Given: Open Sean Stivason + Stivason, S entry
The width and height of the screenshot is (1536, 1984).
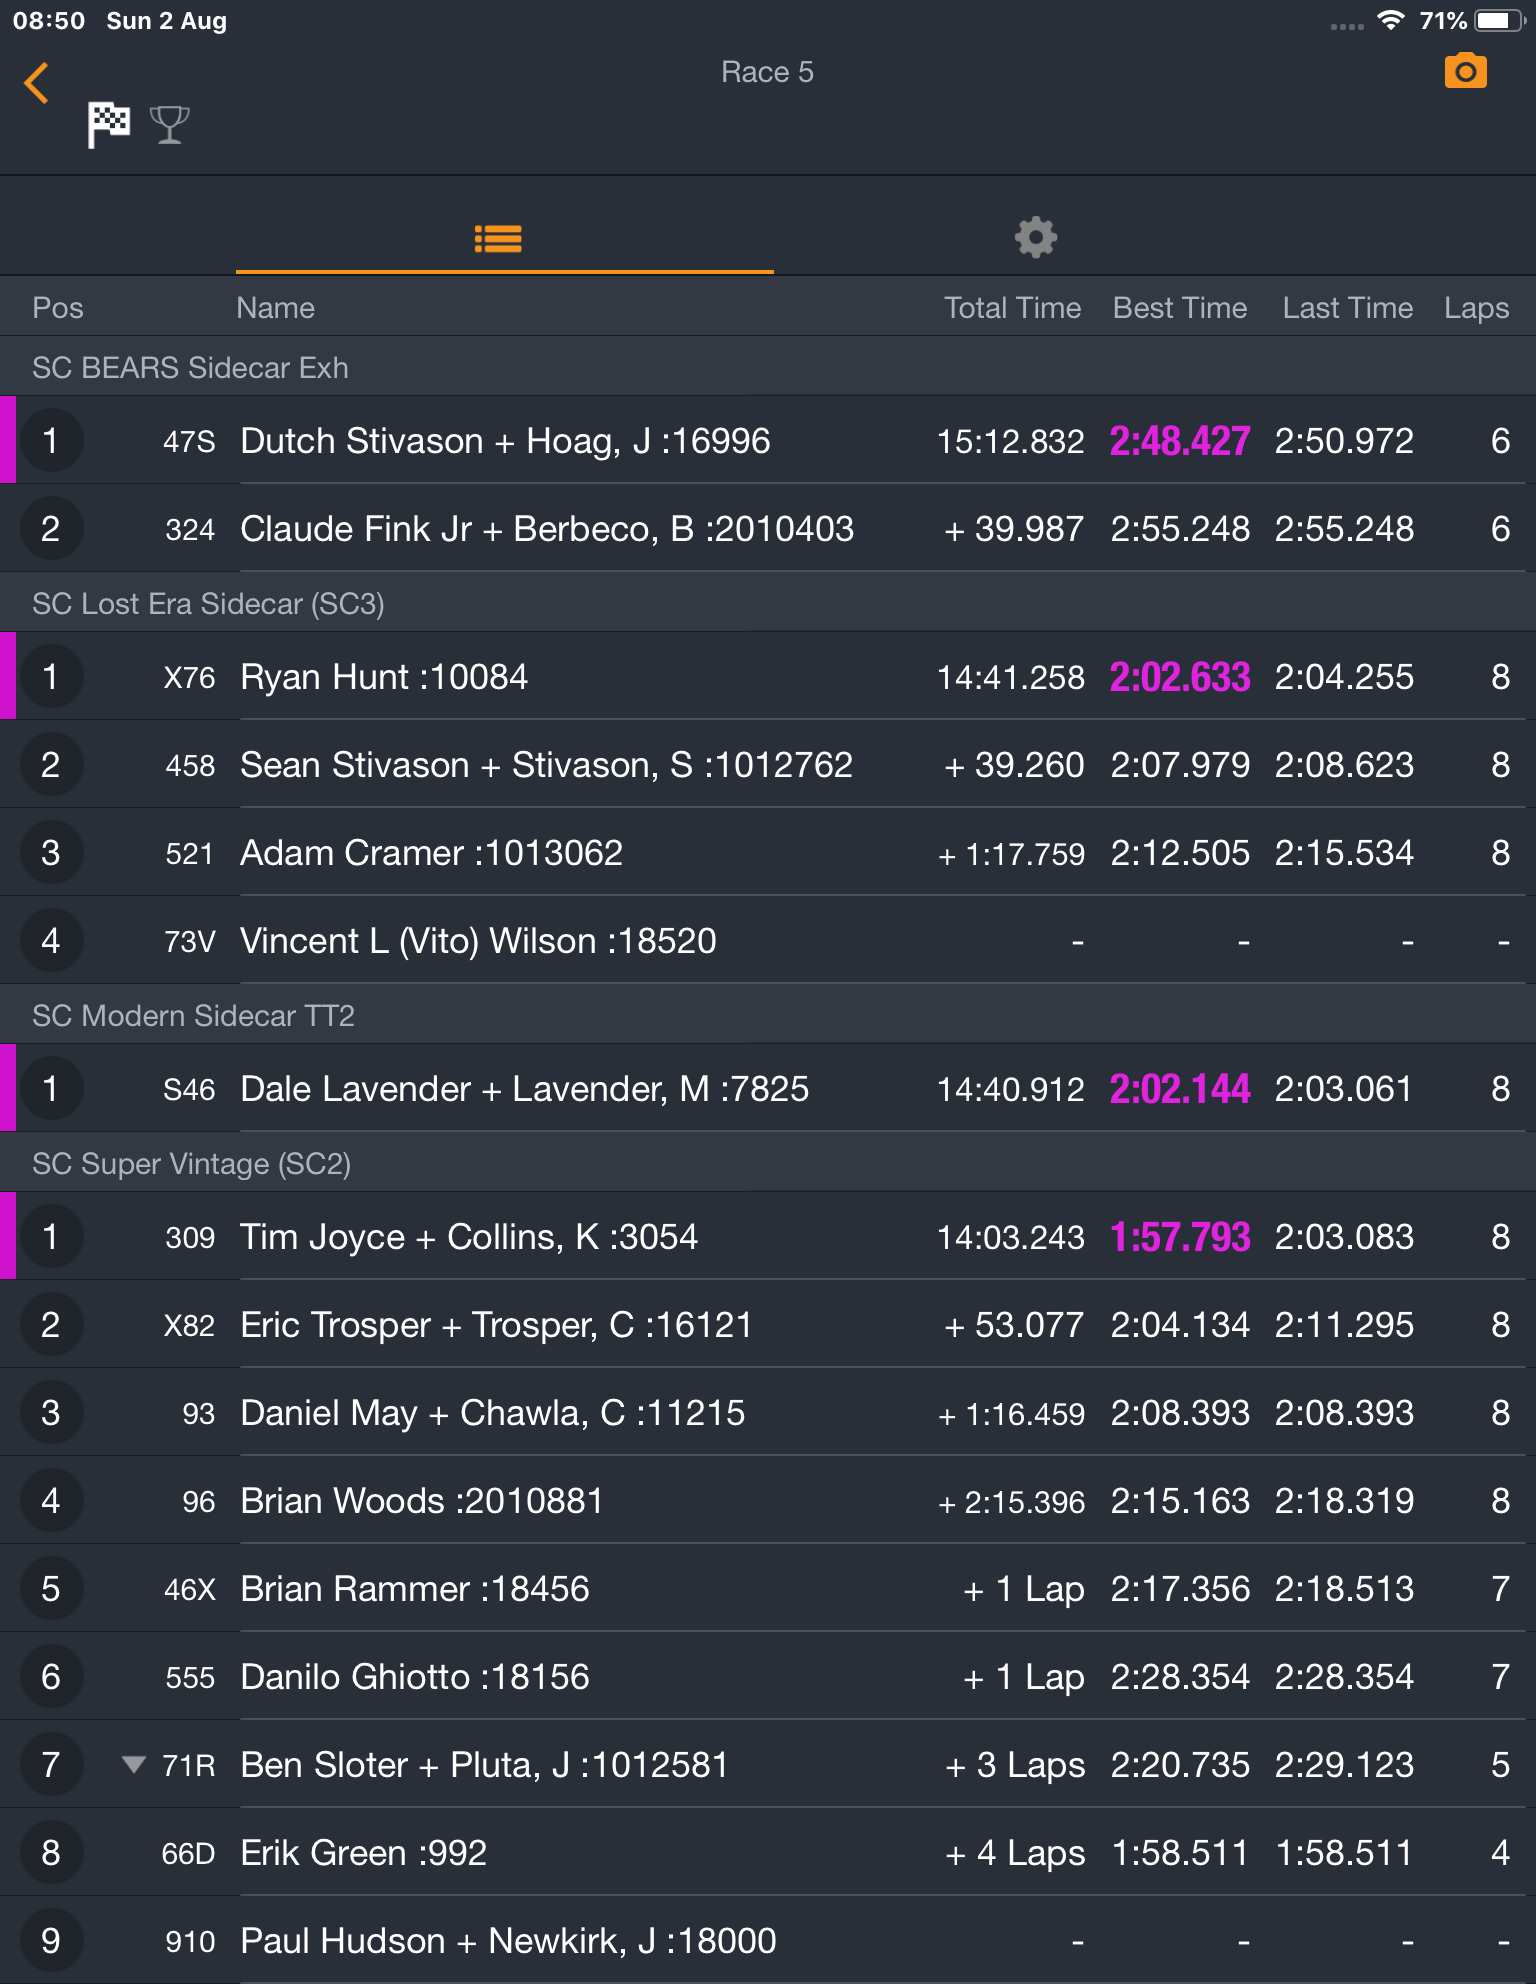Looking at the screenshot, I should [768, 764].
